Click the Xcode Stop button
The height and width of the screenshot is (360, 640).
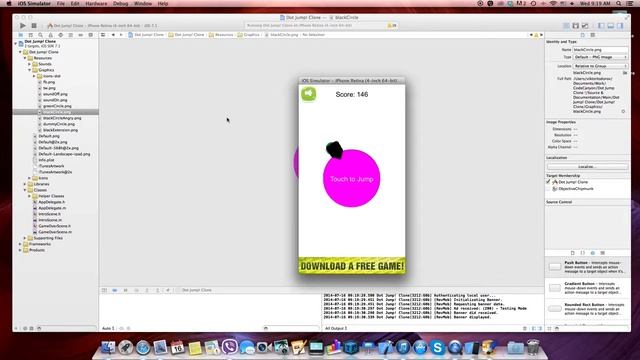pos(34,25)
